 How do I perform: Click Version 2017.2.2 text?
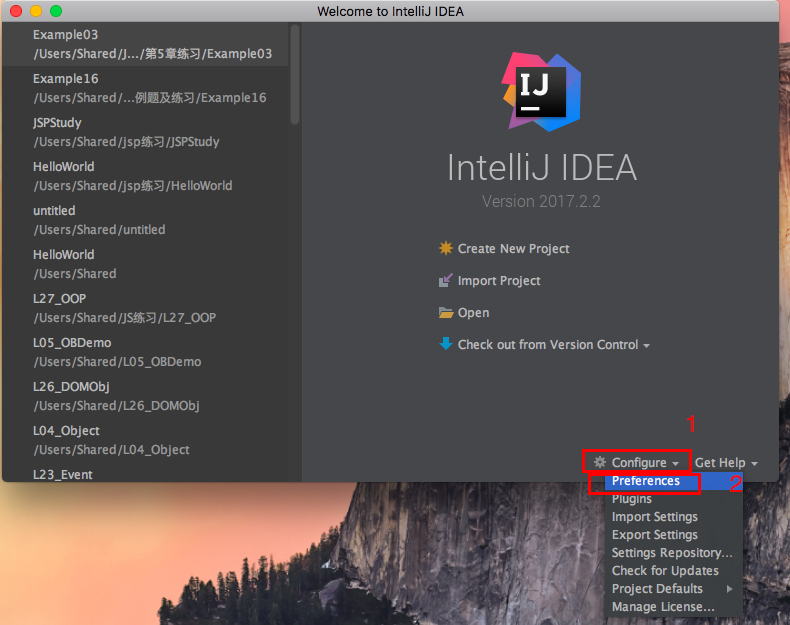click(x=541, y=201)
